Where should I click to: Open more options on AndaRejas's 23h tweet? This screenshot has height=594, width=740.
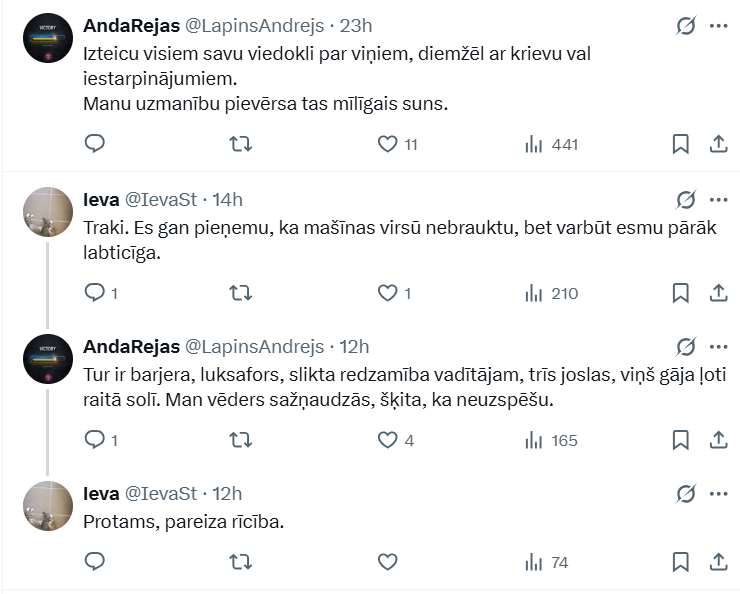718,26
